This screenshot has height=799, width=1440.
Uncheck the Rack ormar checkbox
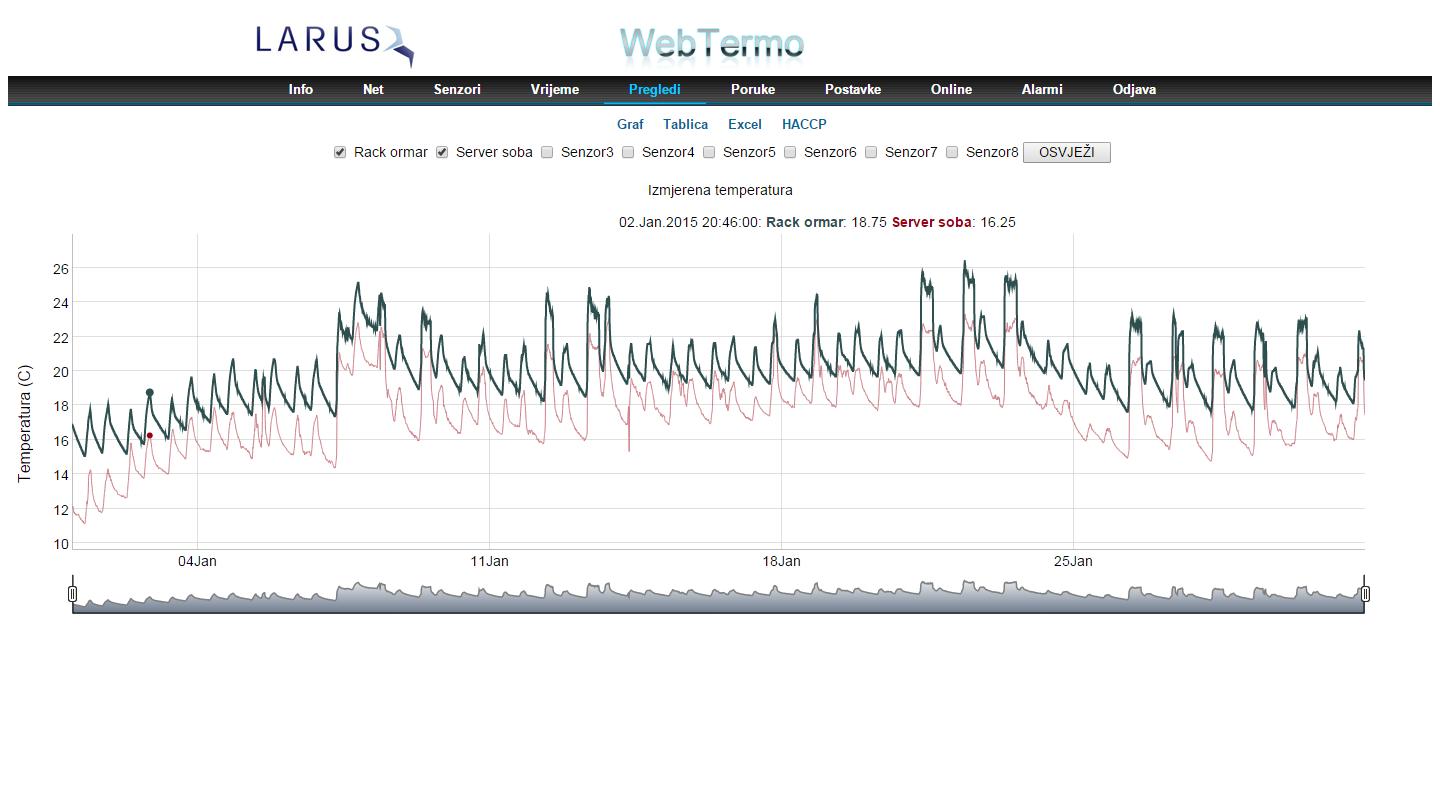click(340, 153)
